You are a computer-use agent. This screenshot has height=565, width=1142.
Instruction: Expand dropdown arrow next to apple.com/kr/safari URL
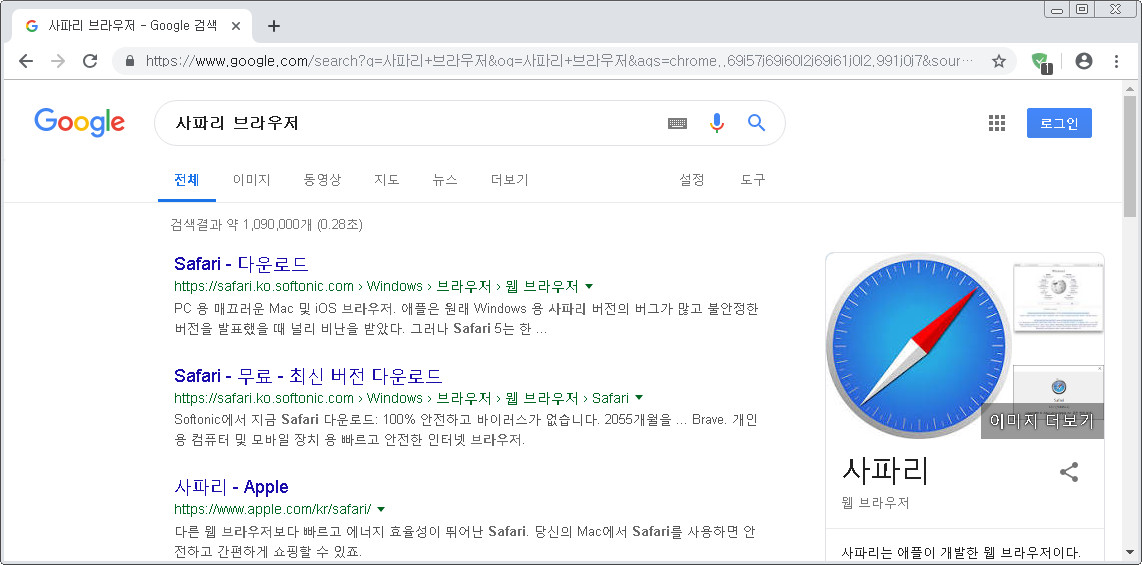click(x=381, y=508)
